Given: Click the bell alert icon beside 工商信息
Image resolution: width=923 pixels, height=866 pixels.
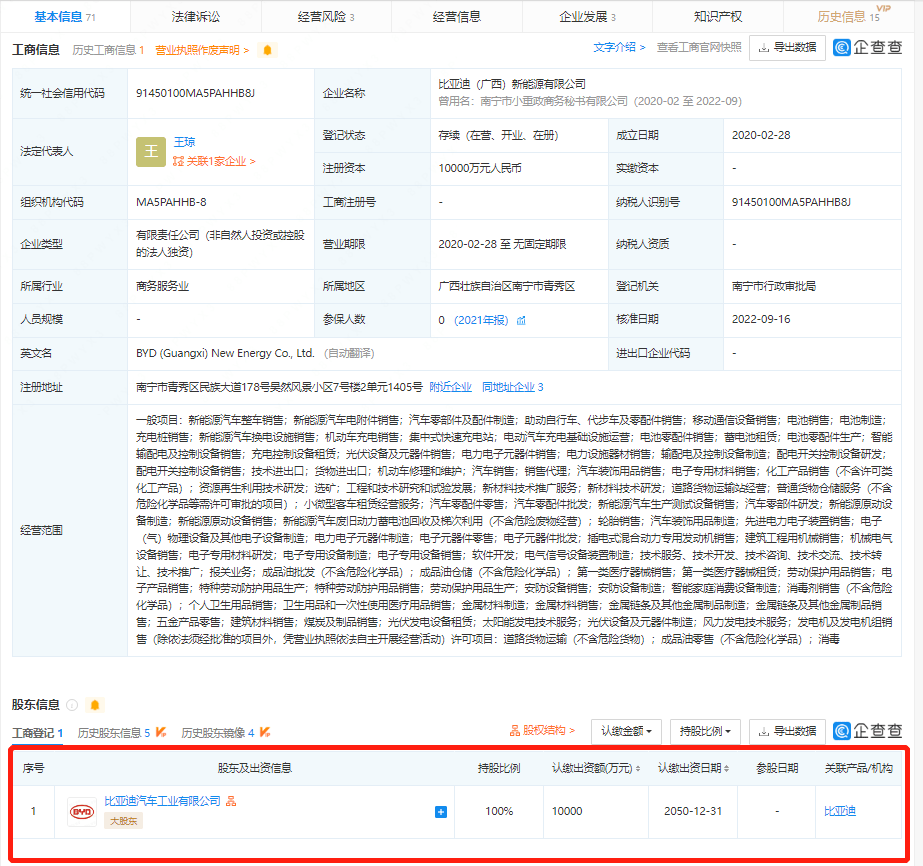Looking at the screenshot, I should click(x=267, y=50).
